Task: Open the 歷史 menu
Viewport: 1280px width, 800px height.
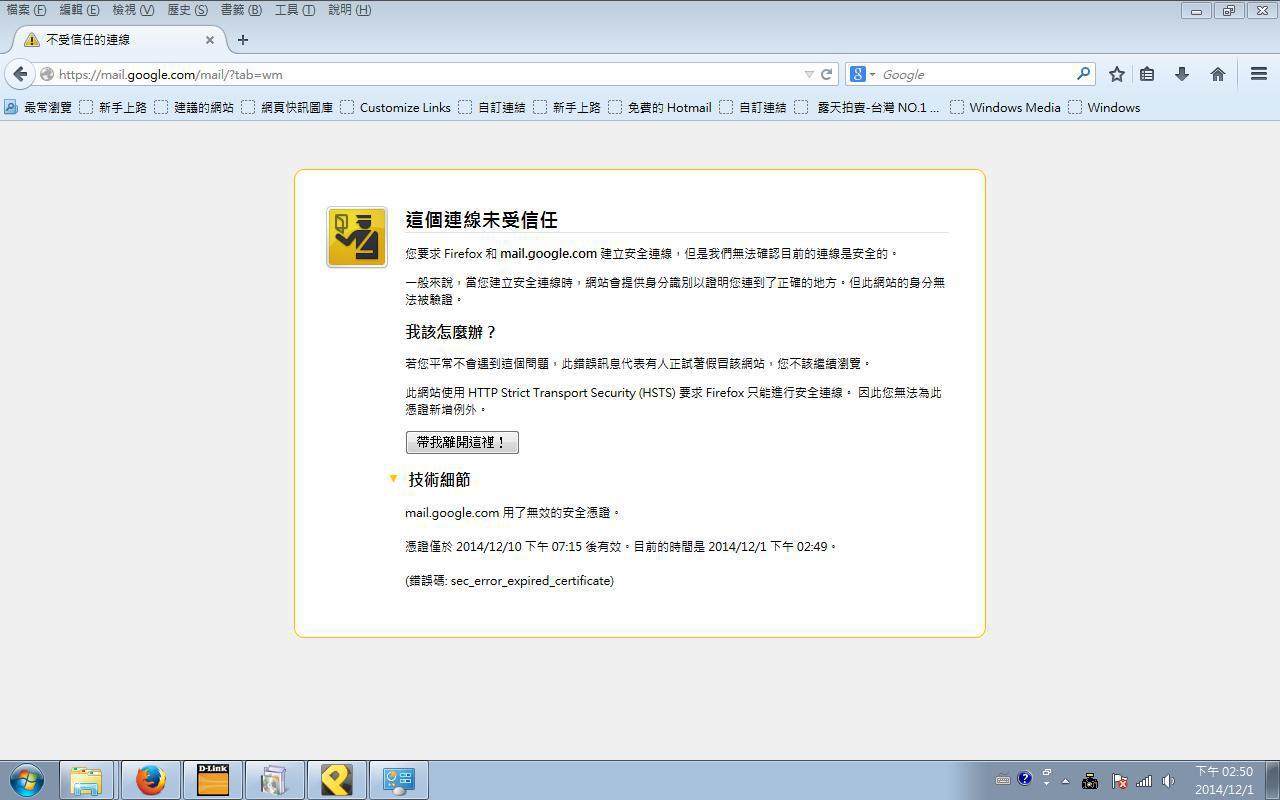Action: click(x=187, y=10)
